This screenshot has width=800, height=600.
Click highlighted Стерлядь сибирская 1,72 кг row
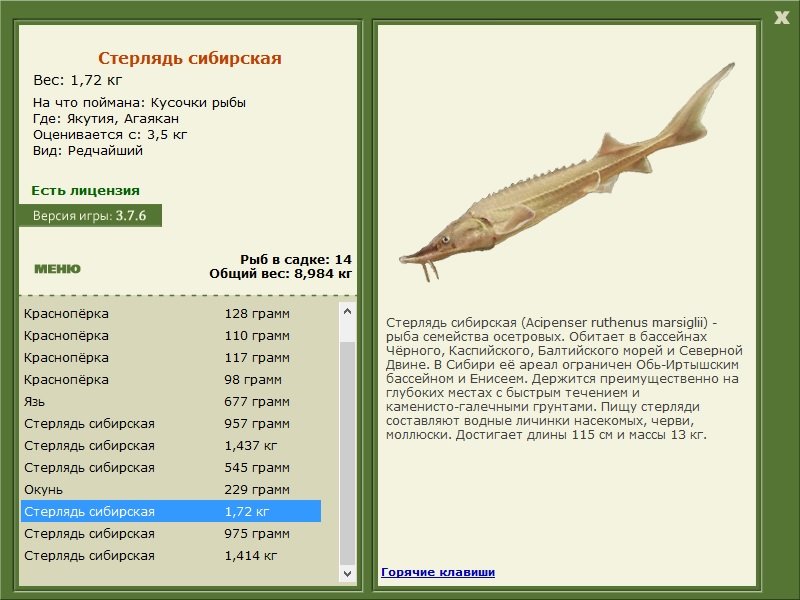[x=171, y=511]
